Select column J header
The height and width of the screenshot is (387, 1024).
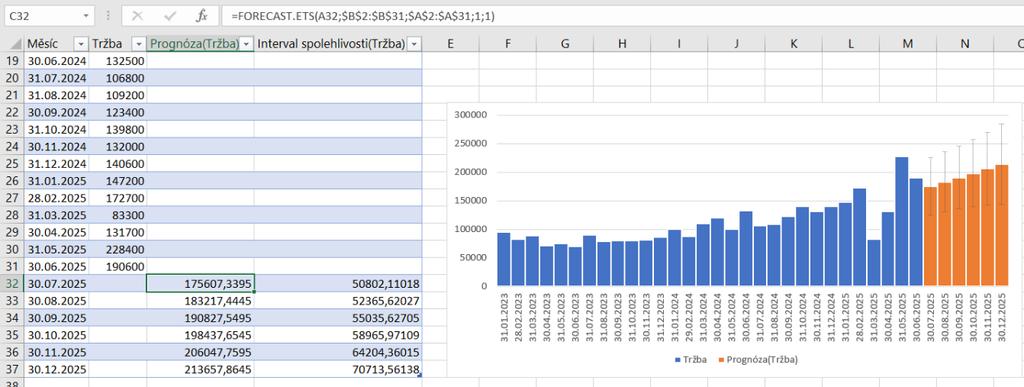pyautogui.click(x=736, y=44)
